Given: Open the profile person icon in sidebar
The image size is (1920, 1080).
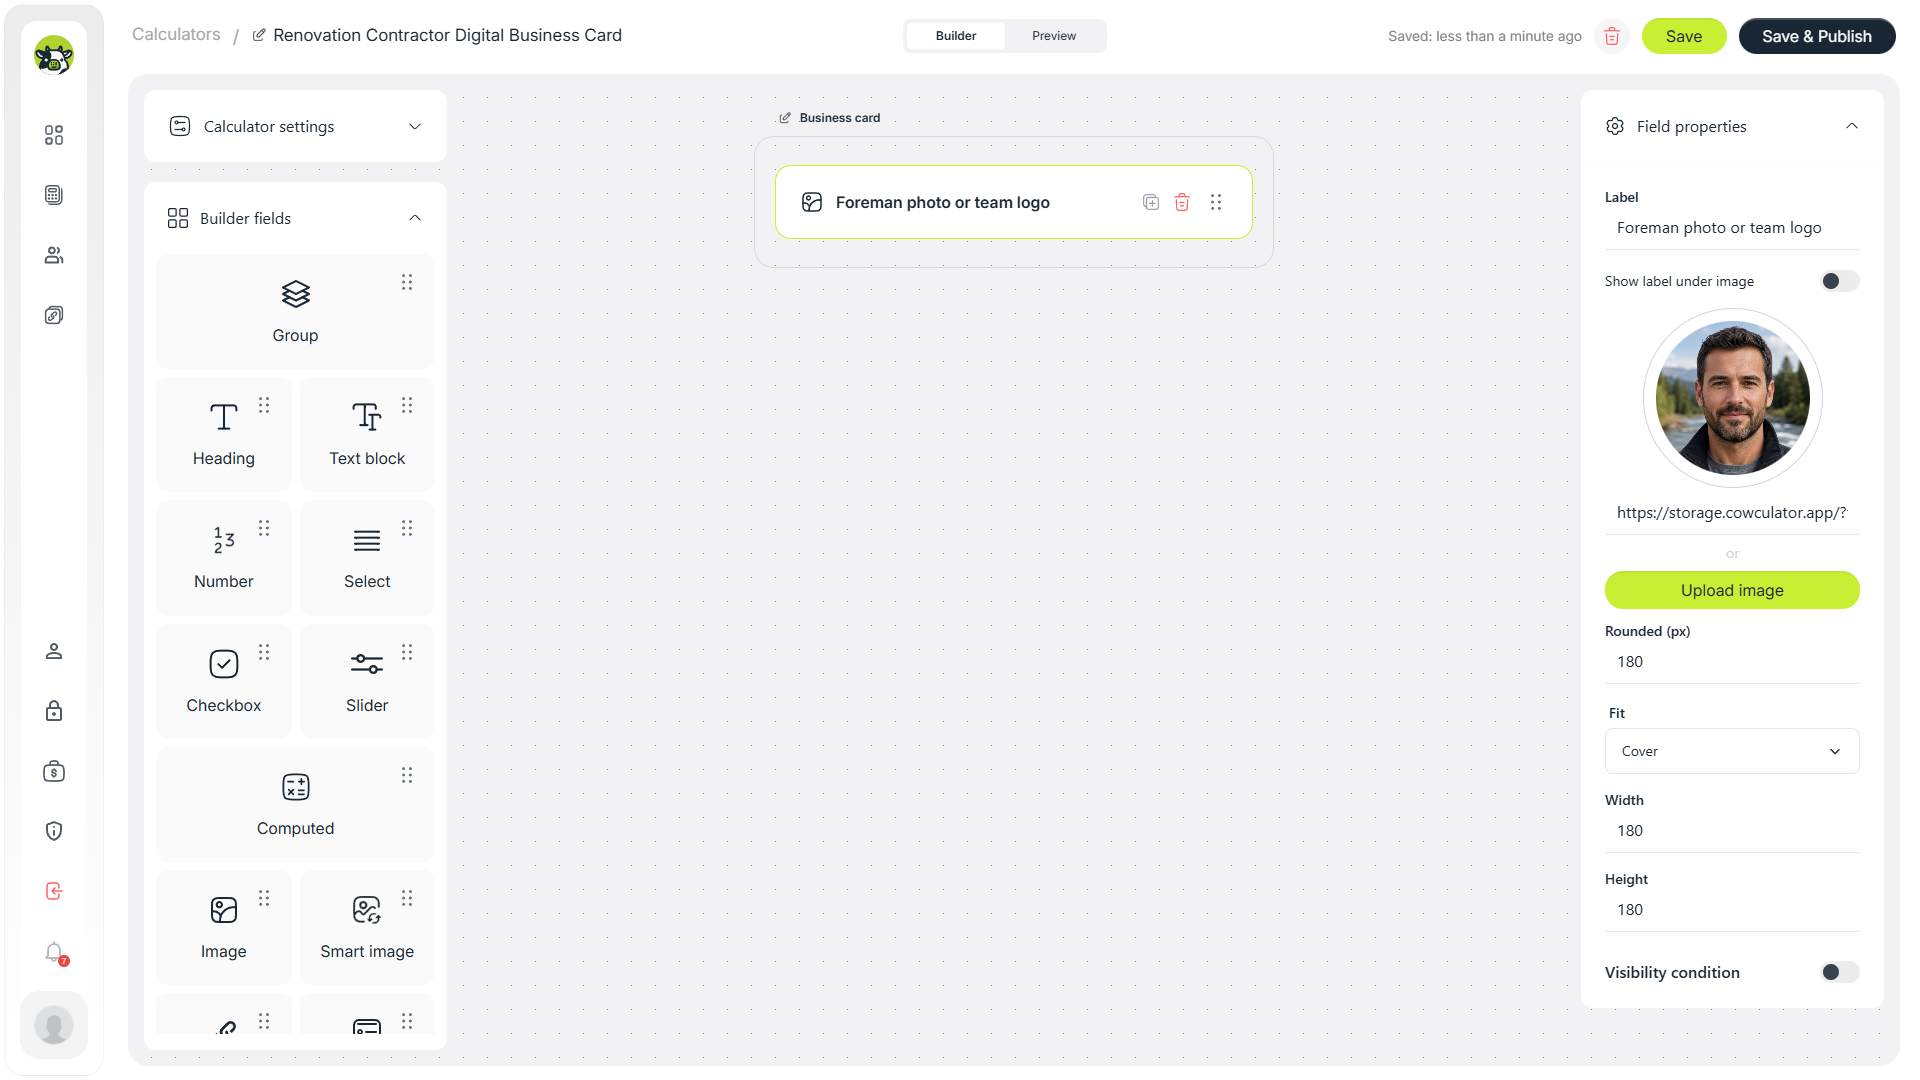Looking at the screenshot, I should point(54,651).
